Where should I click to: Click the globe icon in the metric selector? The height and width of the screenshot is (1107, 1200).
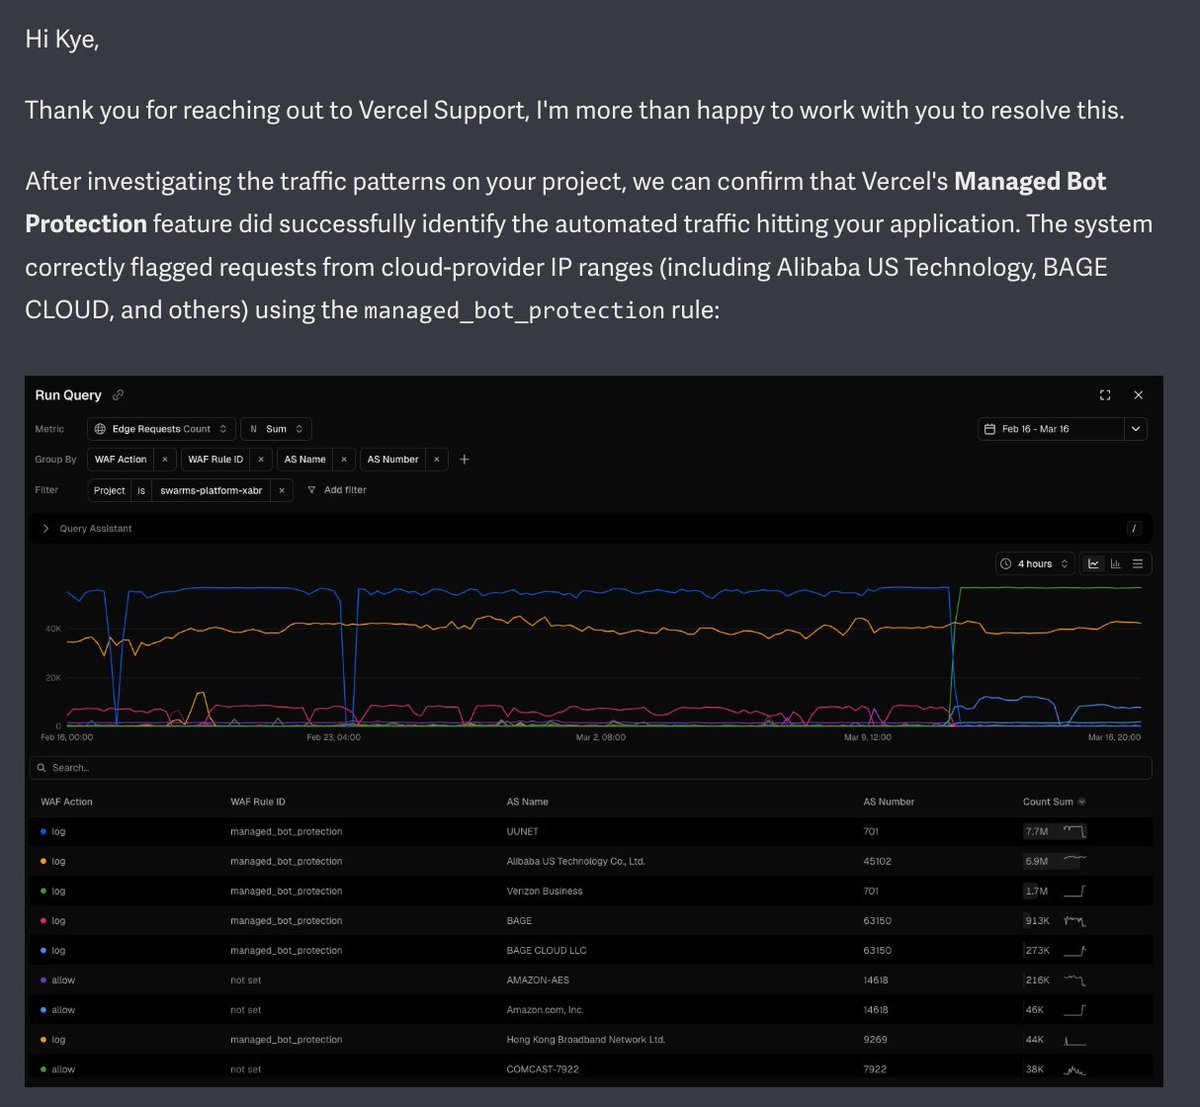pos(100,429)
